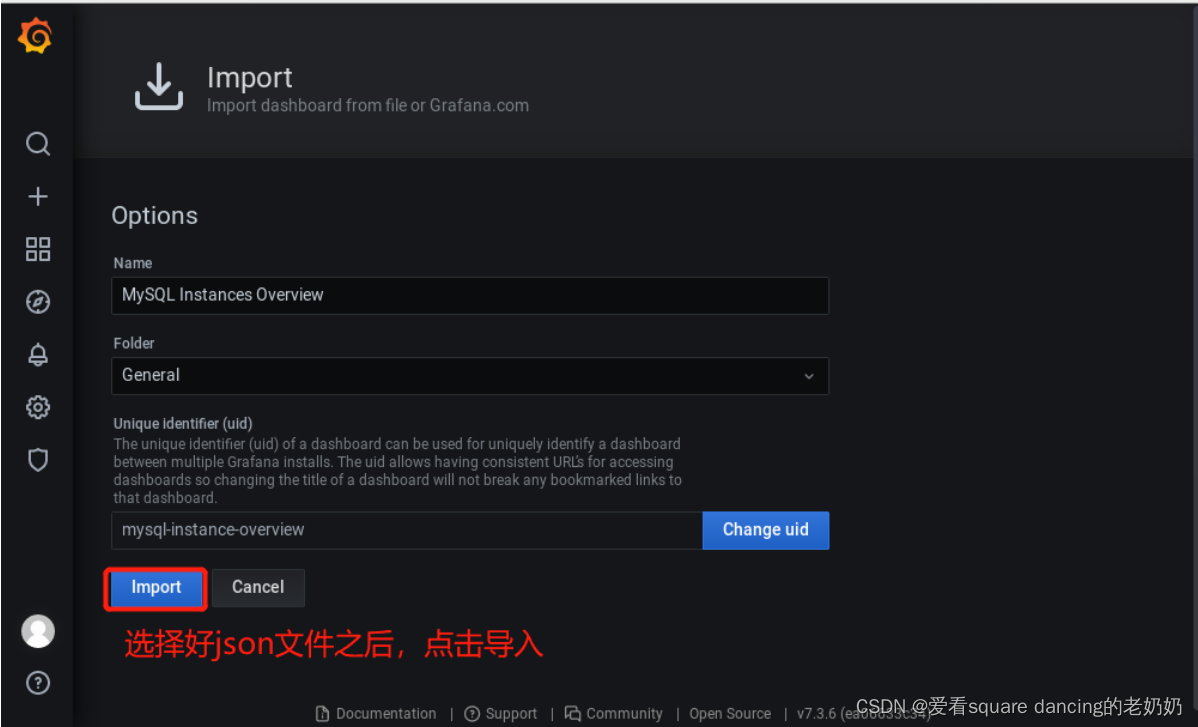1198x727 pixels.
Task: Open the Explore compass icon
Action: click(37, 302)
